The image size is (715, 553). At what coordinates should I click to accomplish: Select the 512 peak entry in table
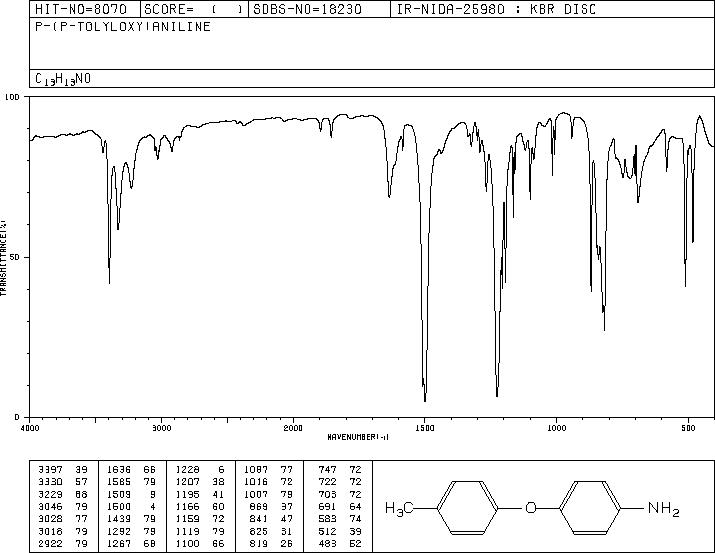[340, 532]
